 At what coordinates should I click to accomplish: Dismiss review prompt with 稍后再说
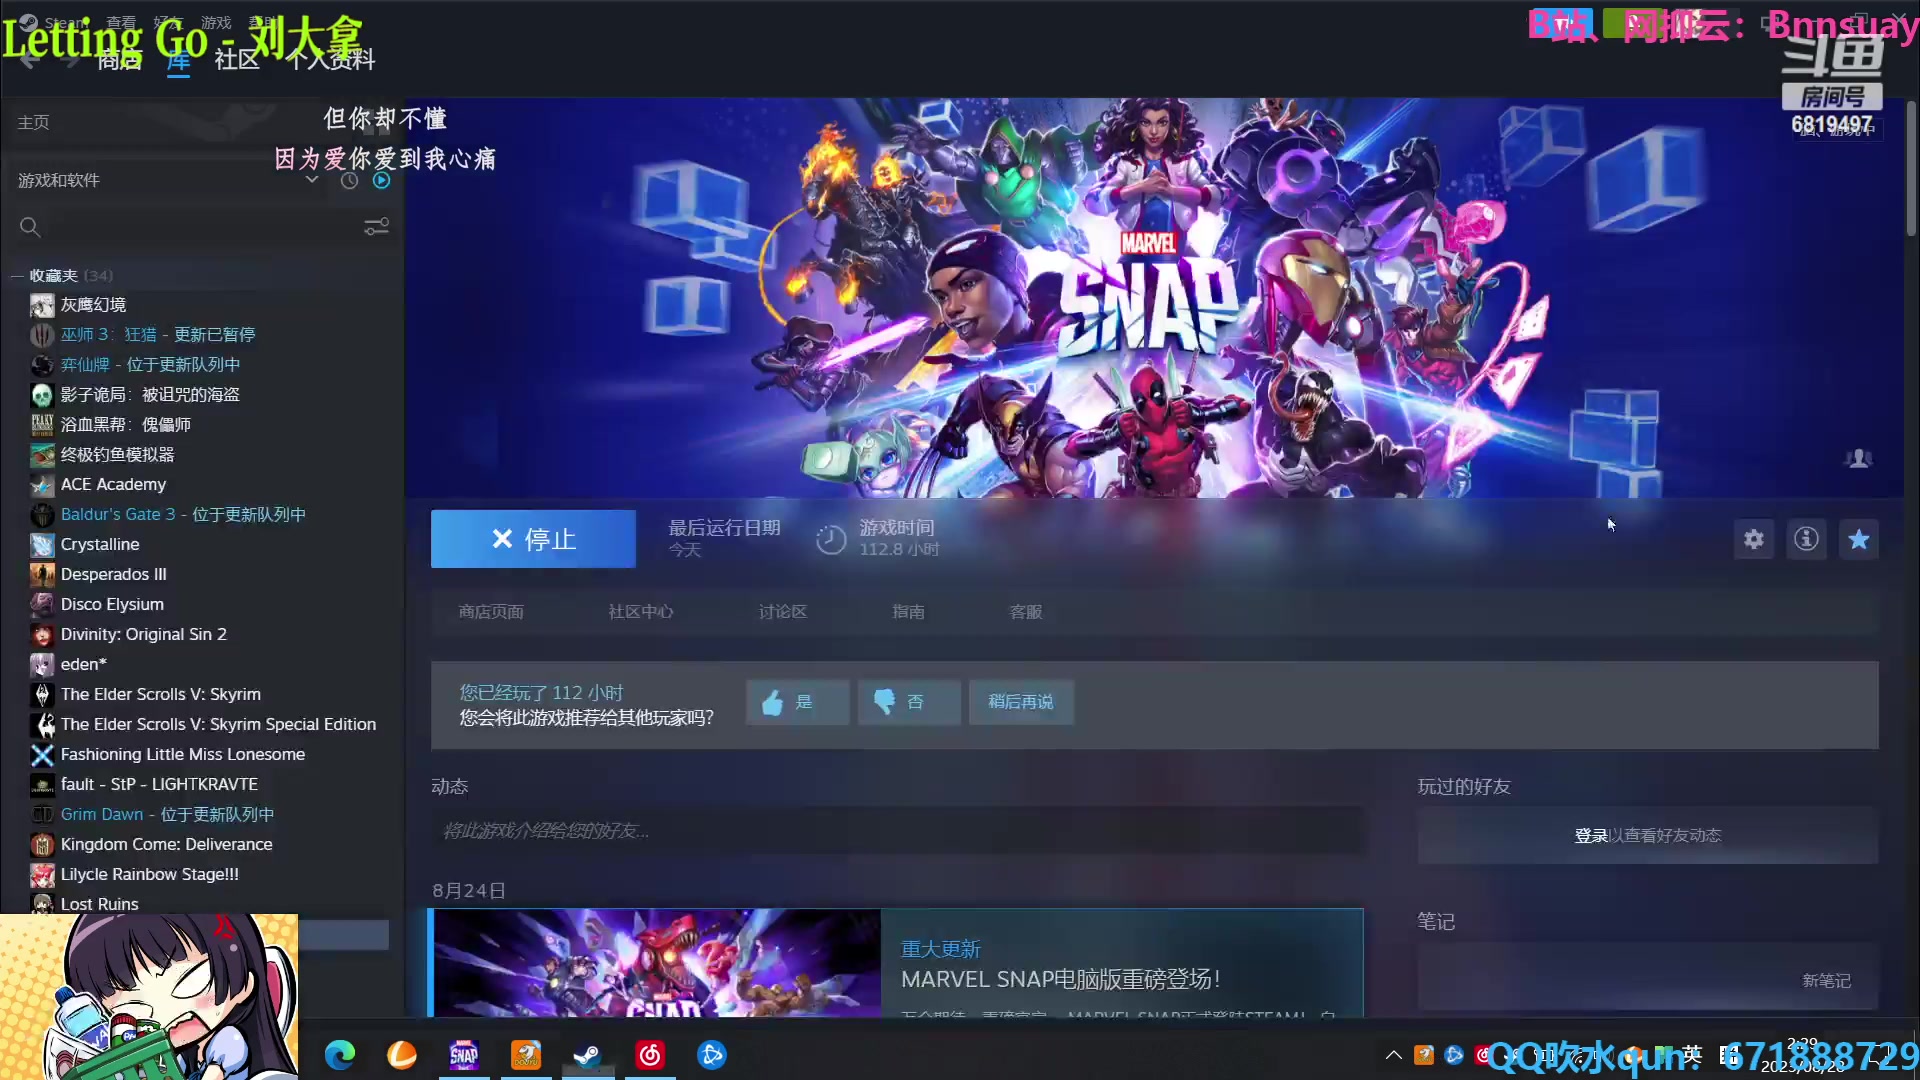click(x=1021, y=702)
